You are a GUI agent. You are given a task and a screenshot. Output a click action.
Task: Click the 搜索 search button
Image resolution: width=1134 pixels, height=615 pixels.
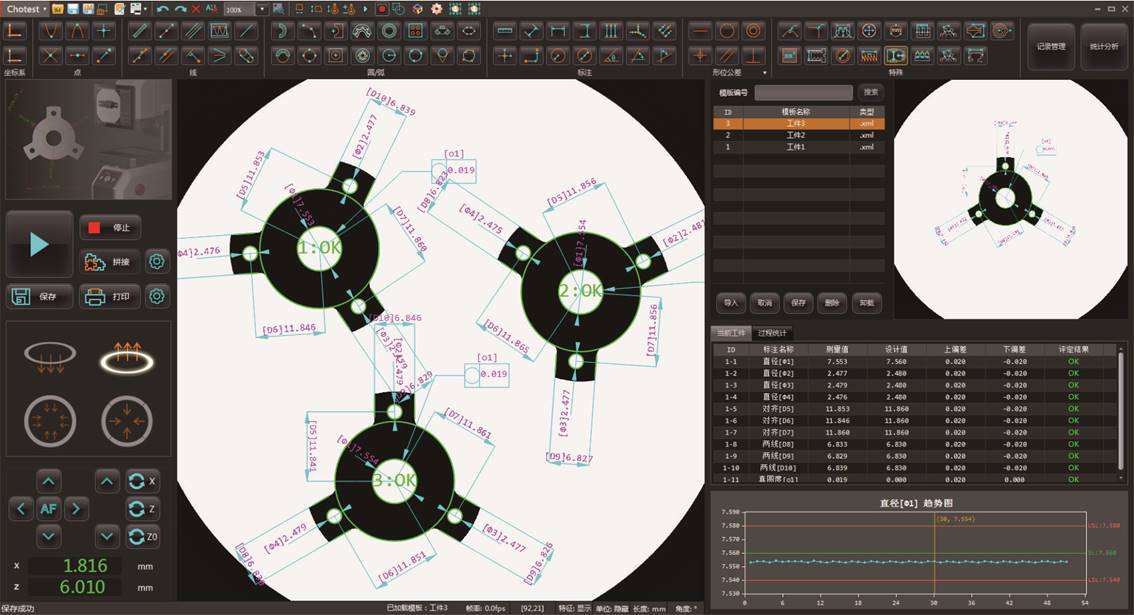pyautogui.click(x=871, y=93)
